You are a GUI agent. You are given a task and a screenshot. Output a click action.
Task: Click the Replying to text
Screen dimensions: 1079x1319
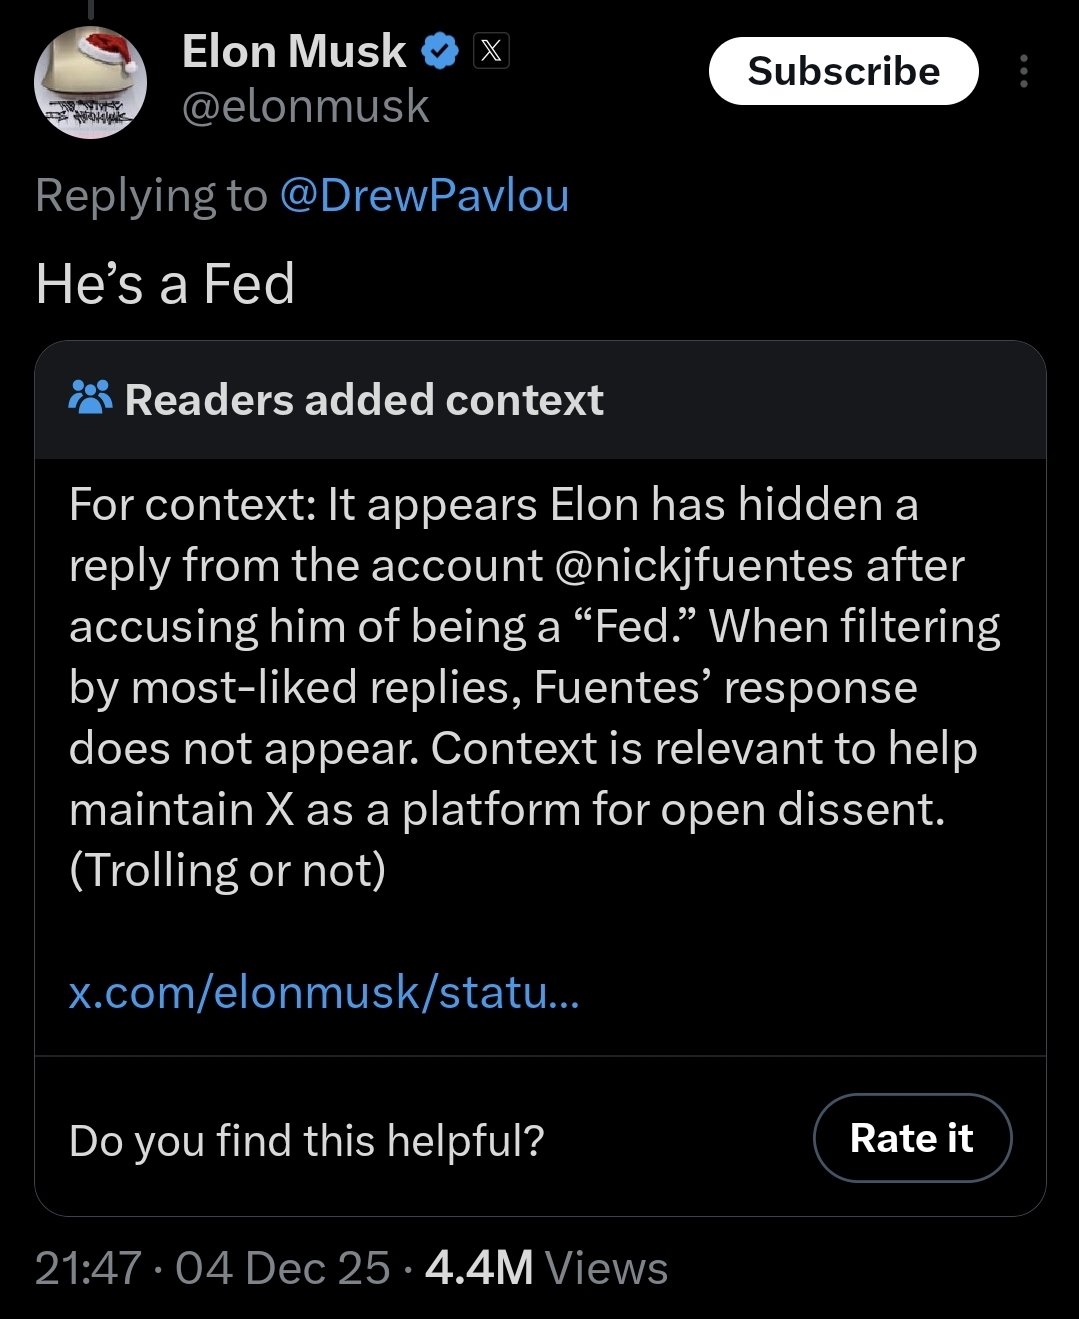pos(150,196)
